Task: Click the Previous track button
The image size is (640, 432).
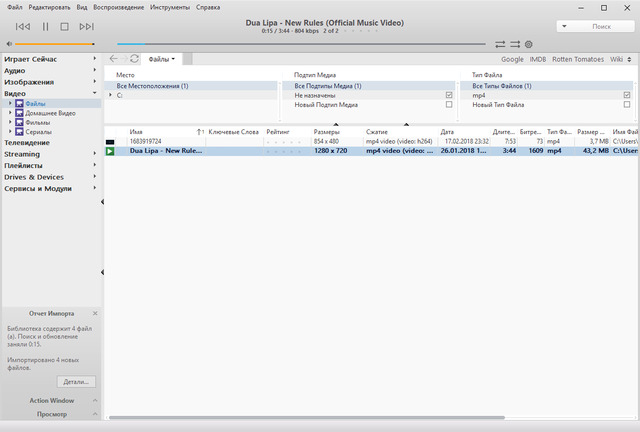Action: click(22, 26)
